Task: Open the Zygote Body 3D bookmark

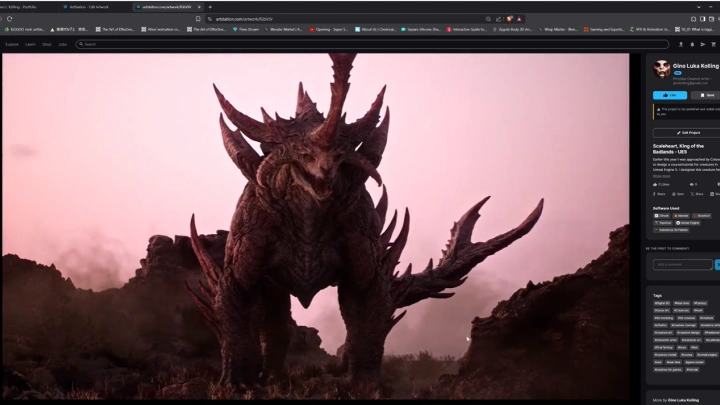Action: tap(512, 29)
